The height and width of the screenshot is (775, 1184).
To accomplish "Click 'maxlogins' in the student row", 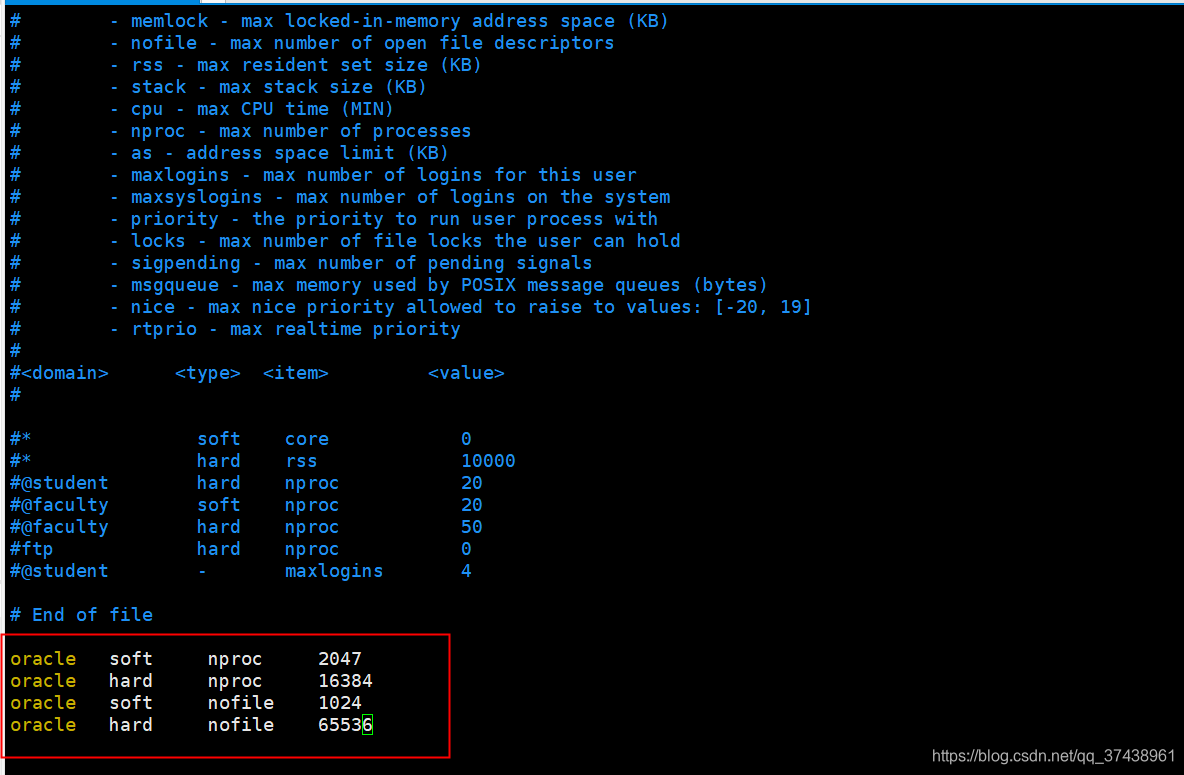I will [334, 571].
